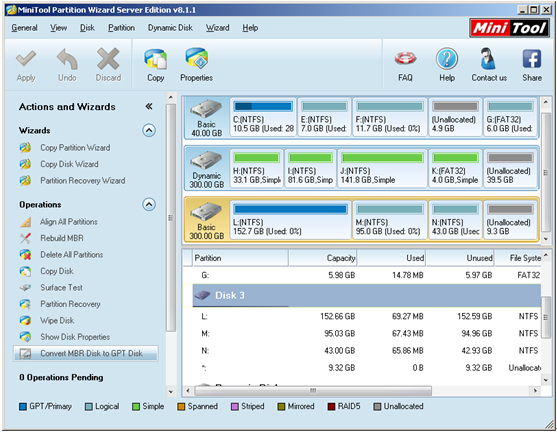
Task: Select the K:(FAT32) 4.0 GB volume block
Action: 455,169
